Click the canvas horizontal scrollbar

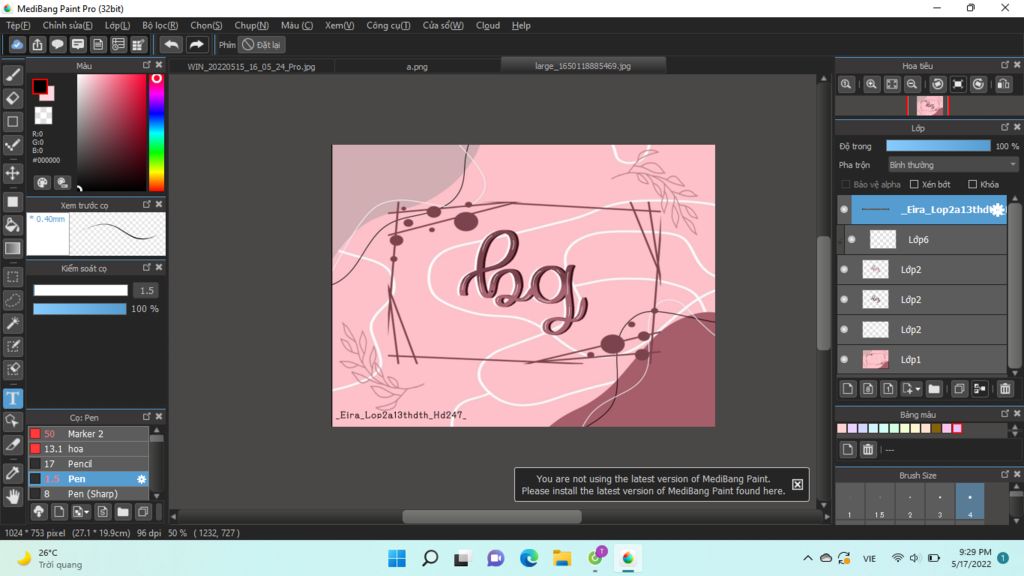point(491,517)
